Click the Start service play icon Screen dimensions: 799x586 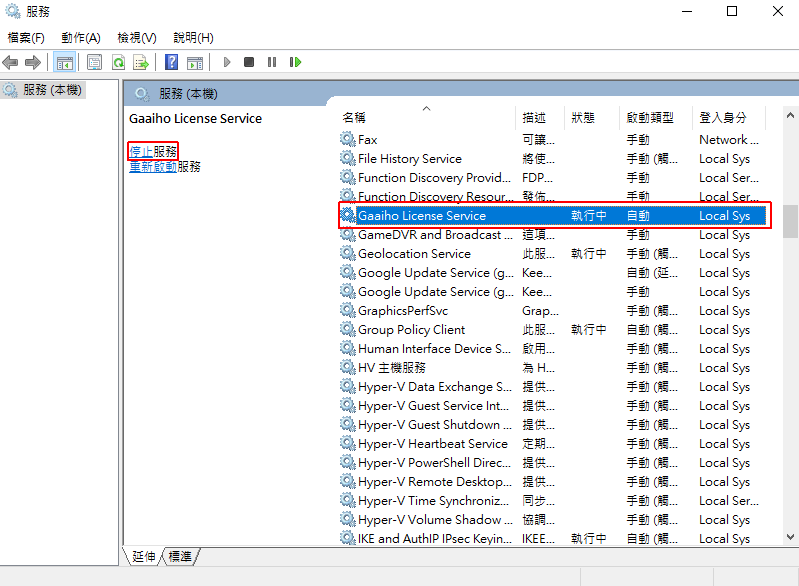[227, 62]
